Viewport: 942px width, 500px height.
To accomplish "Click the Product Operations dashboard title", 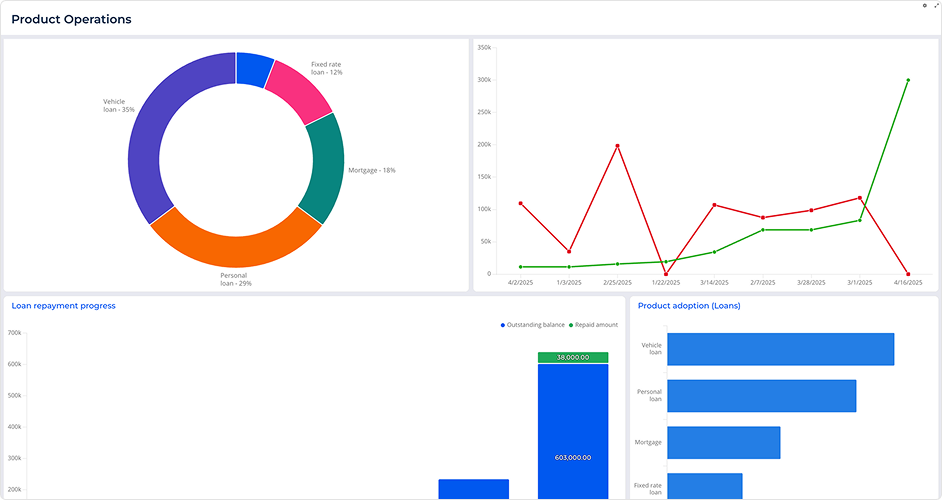I will (x=71, y=19).
